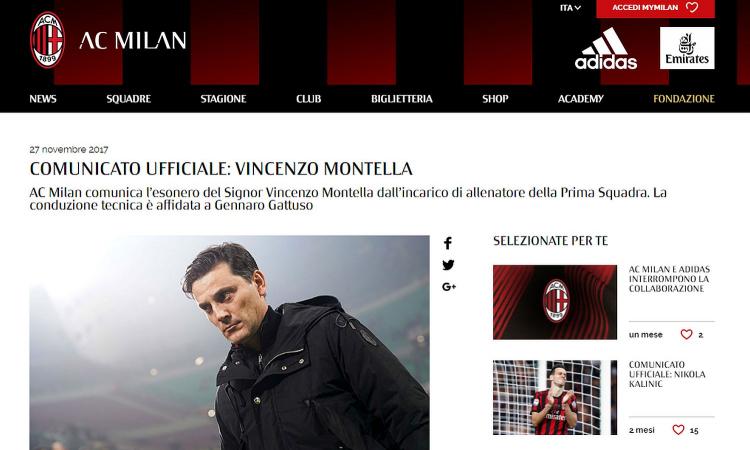Click the Vincenzo Montella article photo
Viewport: 750px width, 450px height.
pos(230,342)
